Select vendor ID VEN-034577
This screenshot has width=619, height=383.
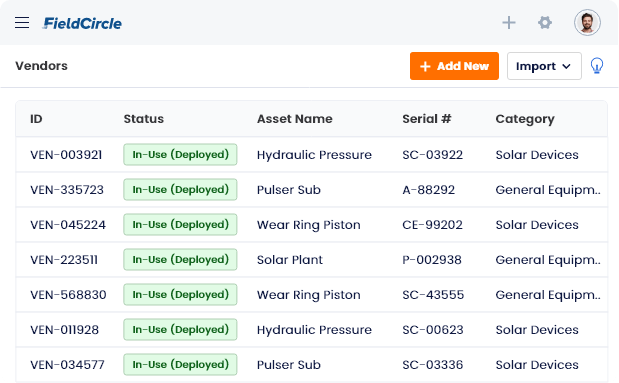click(x=67, y=365)
